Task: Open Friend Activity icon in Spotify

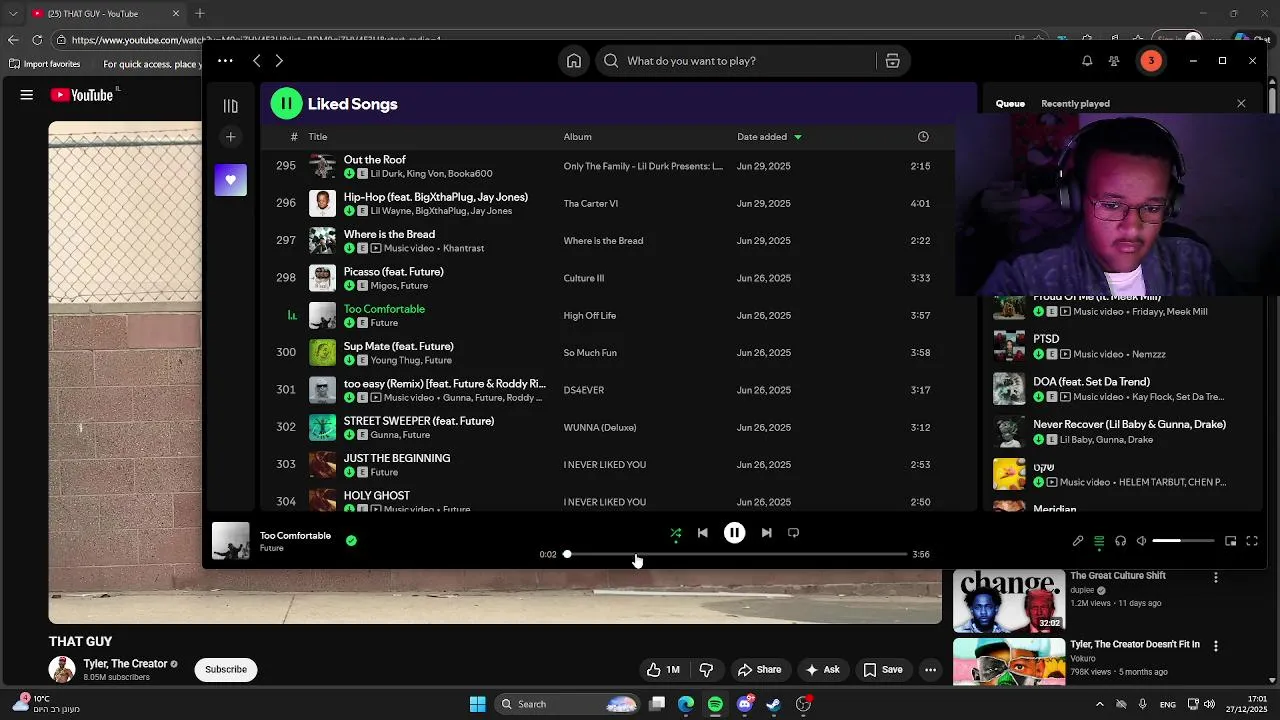Action: point(1114,61)
